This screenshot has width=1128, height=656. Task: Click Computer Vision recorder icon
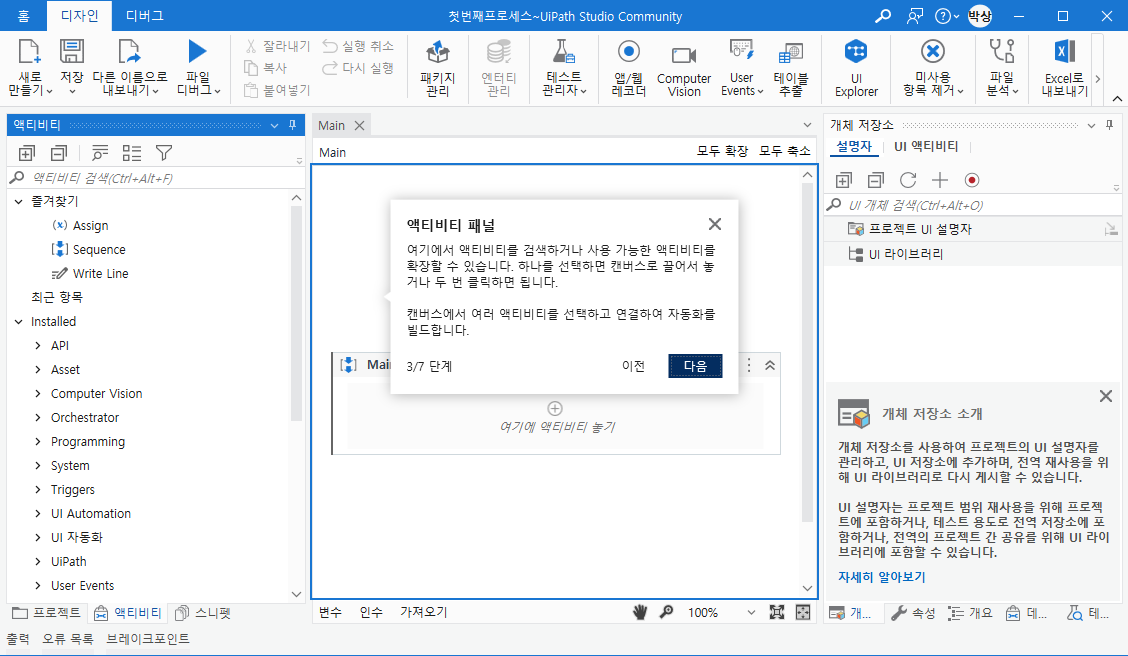click(683, 55)
